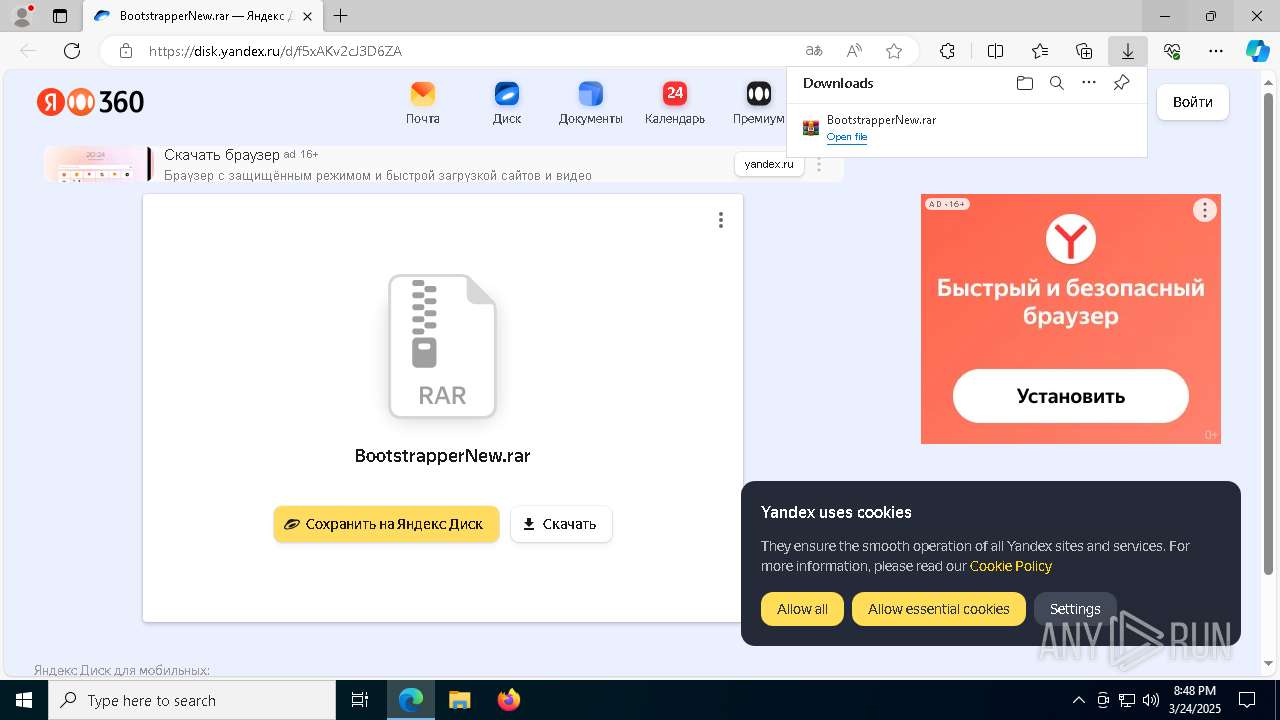Search downloads with magnifier icon
The image size is (1280, 720).
tap(1056, 83)
